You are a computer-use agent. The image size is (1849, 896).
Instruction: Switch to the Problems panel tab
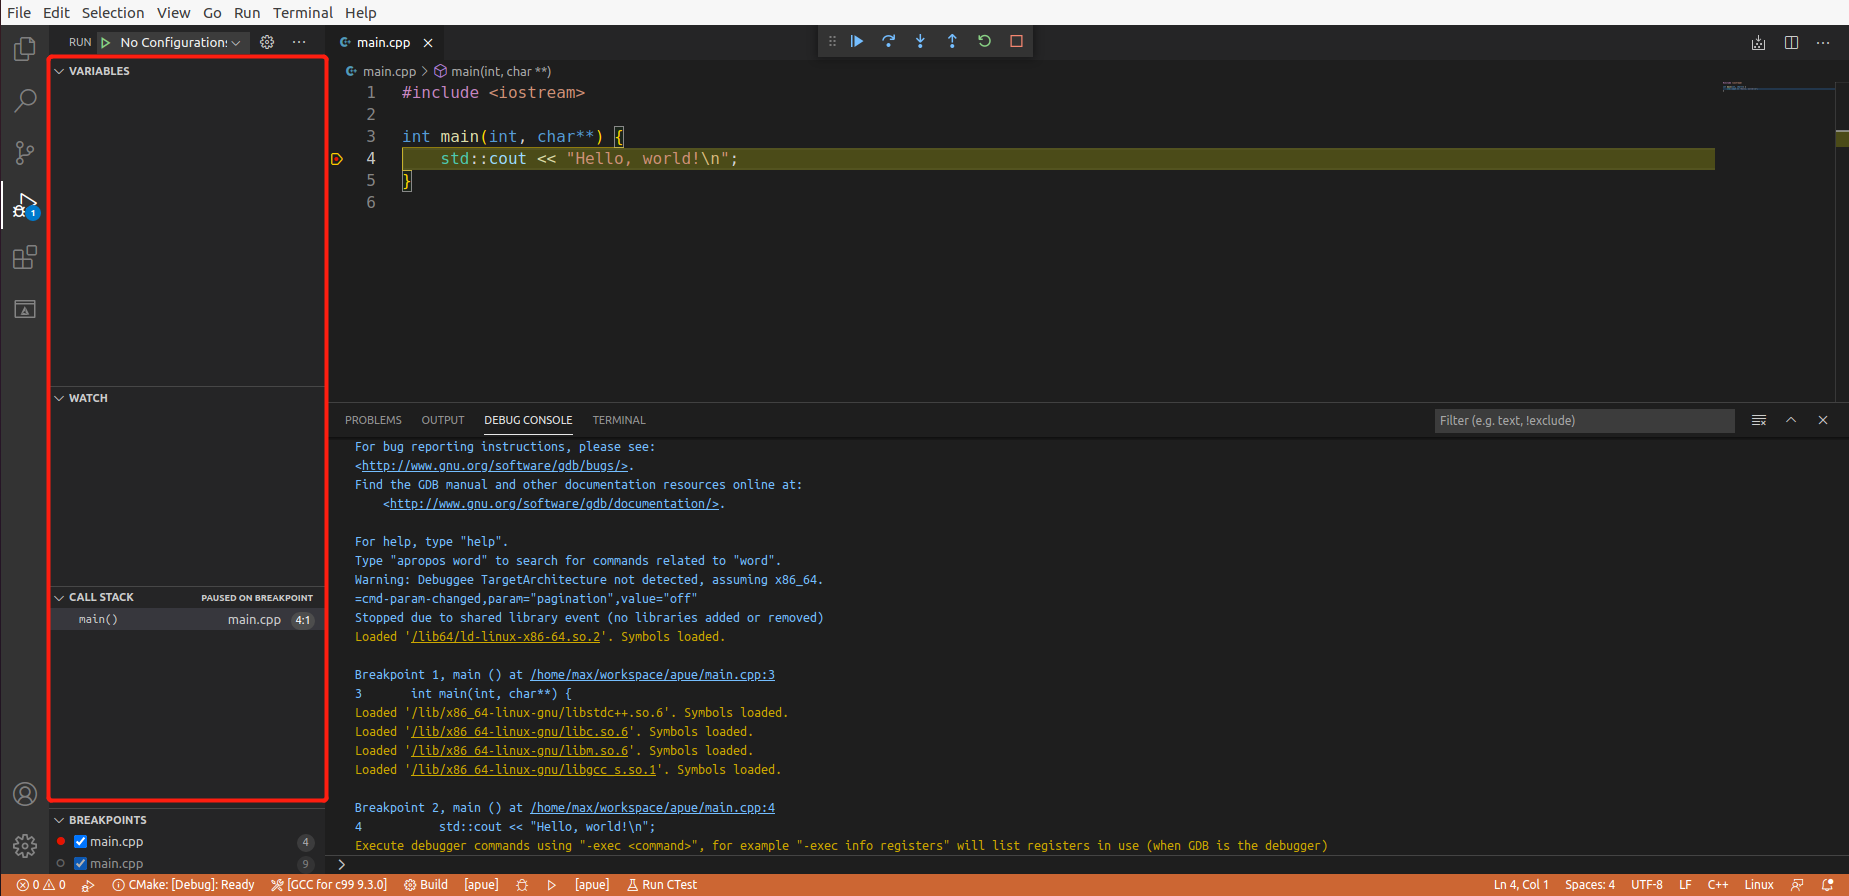tap(373, 420)
